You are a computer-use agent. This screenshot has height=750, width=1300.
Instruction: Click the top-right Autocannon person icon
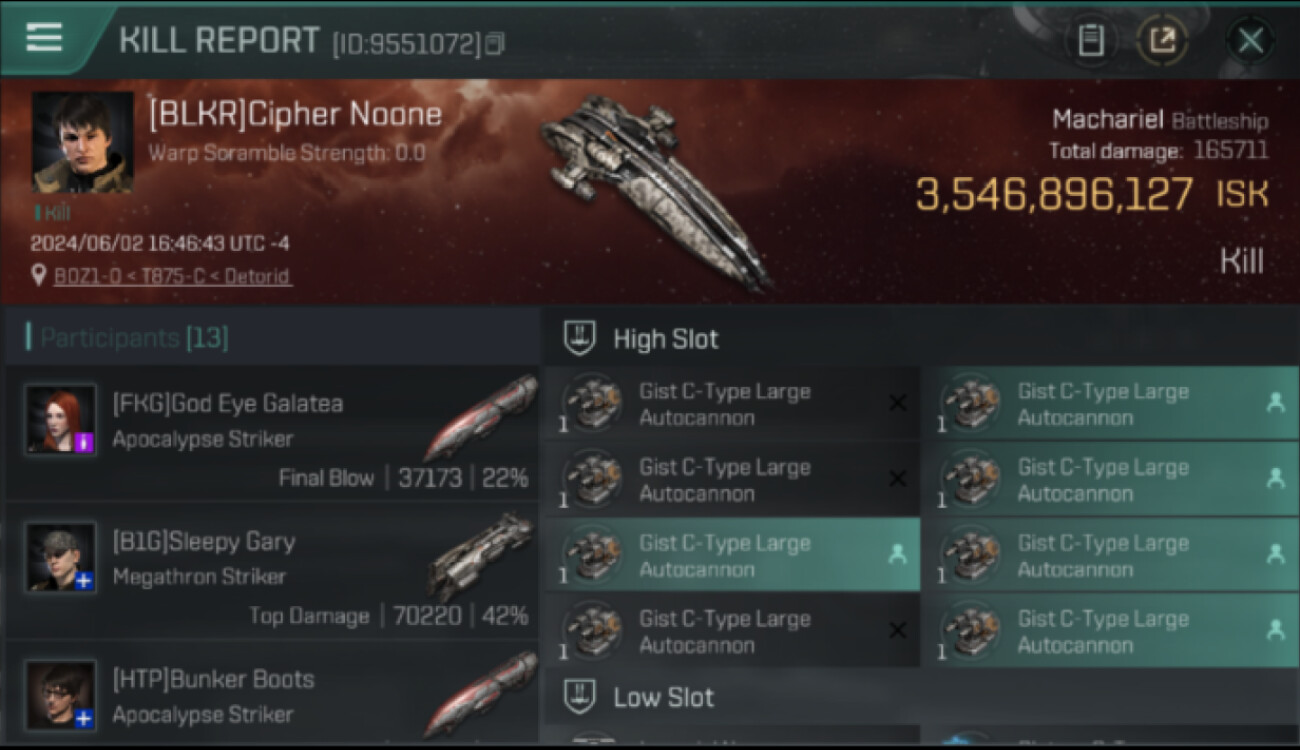click(1275, 402)
